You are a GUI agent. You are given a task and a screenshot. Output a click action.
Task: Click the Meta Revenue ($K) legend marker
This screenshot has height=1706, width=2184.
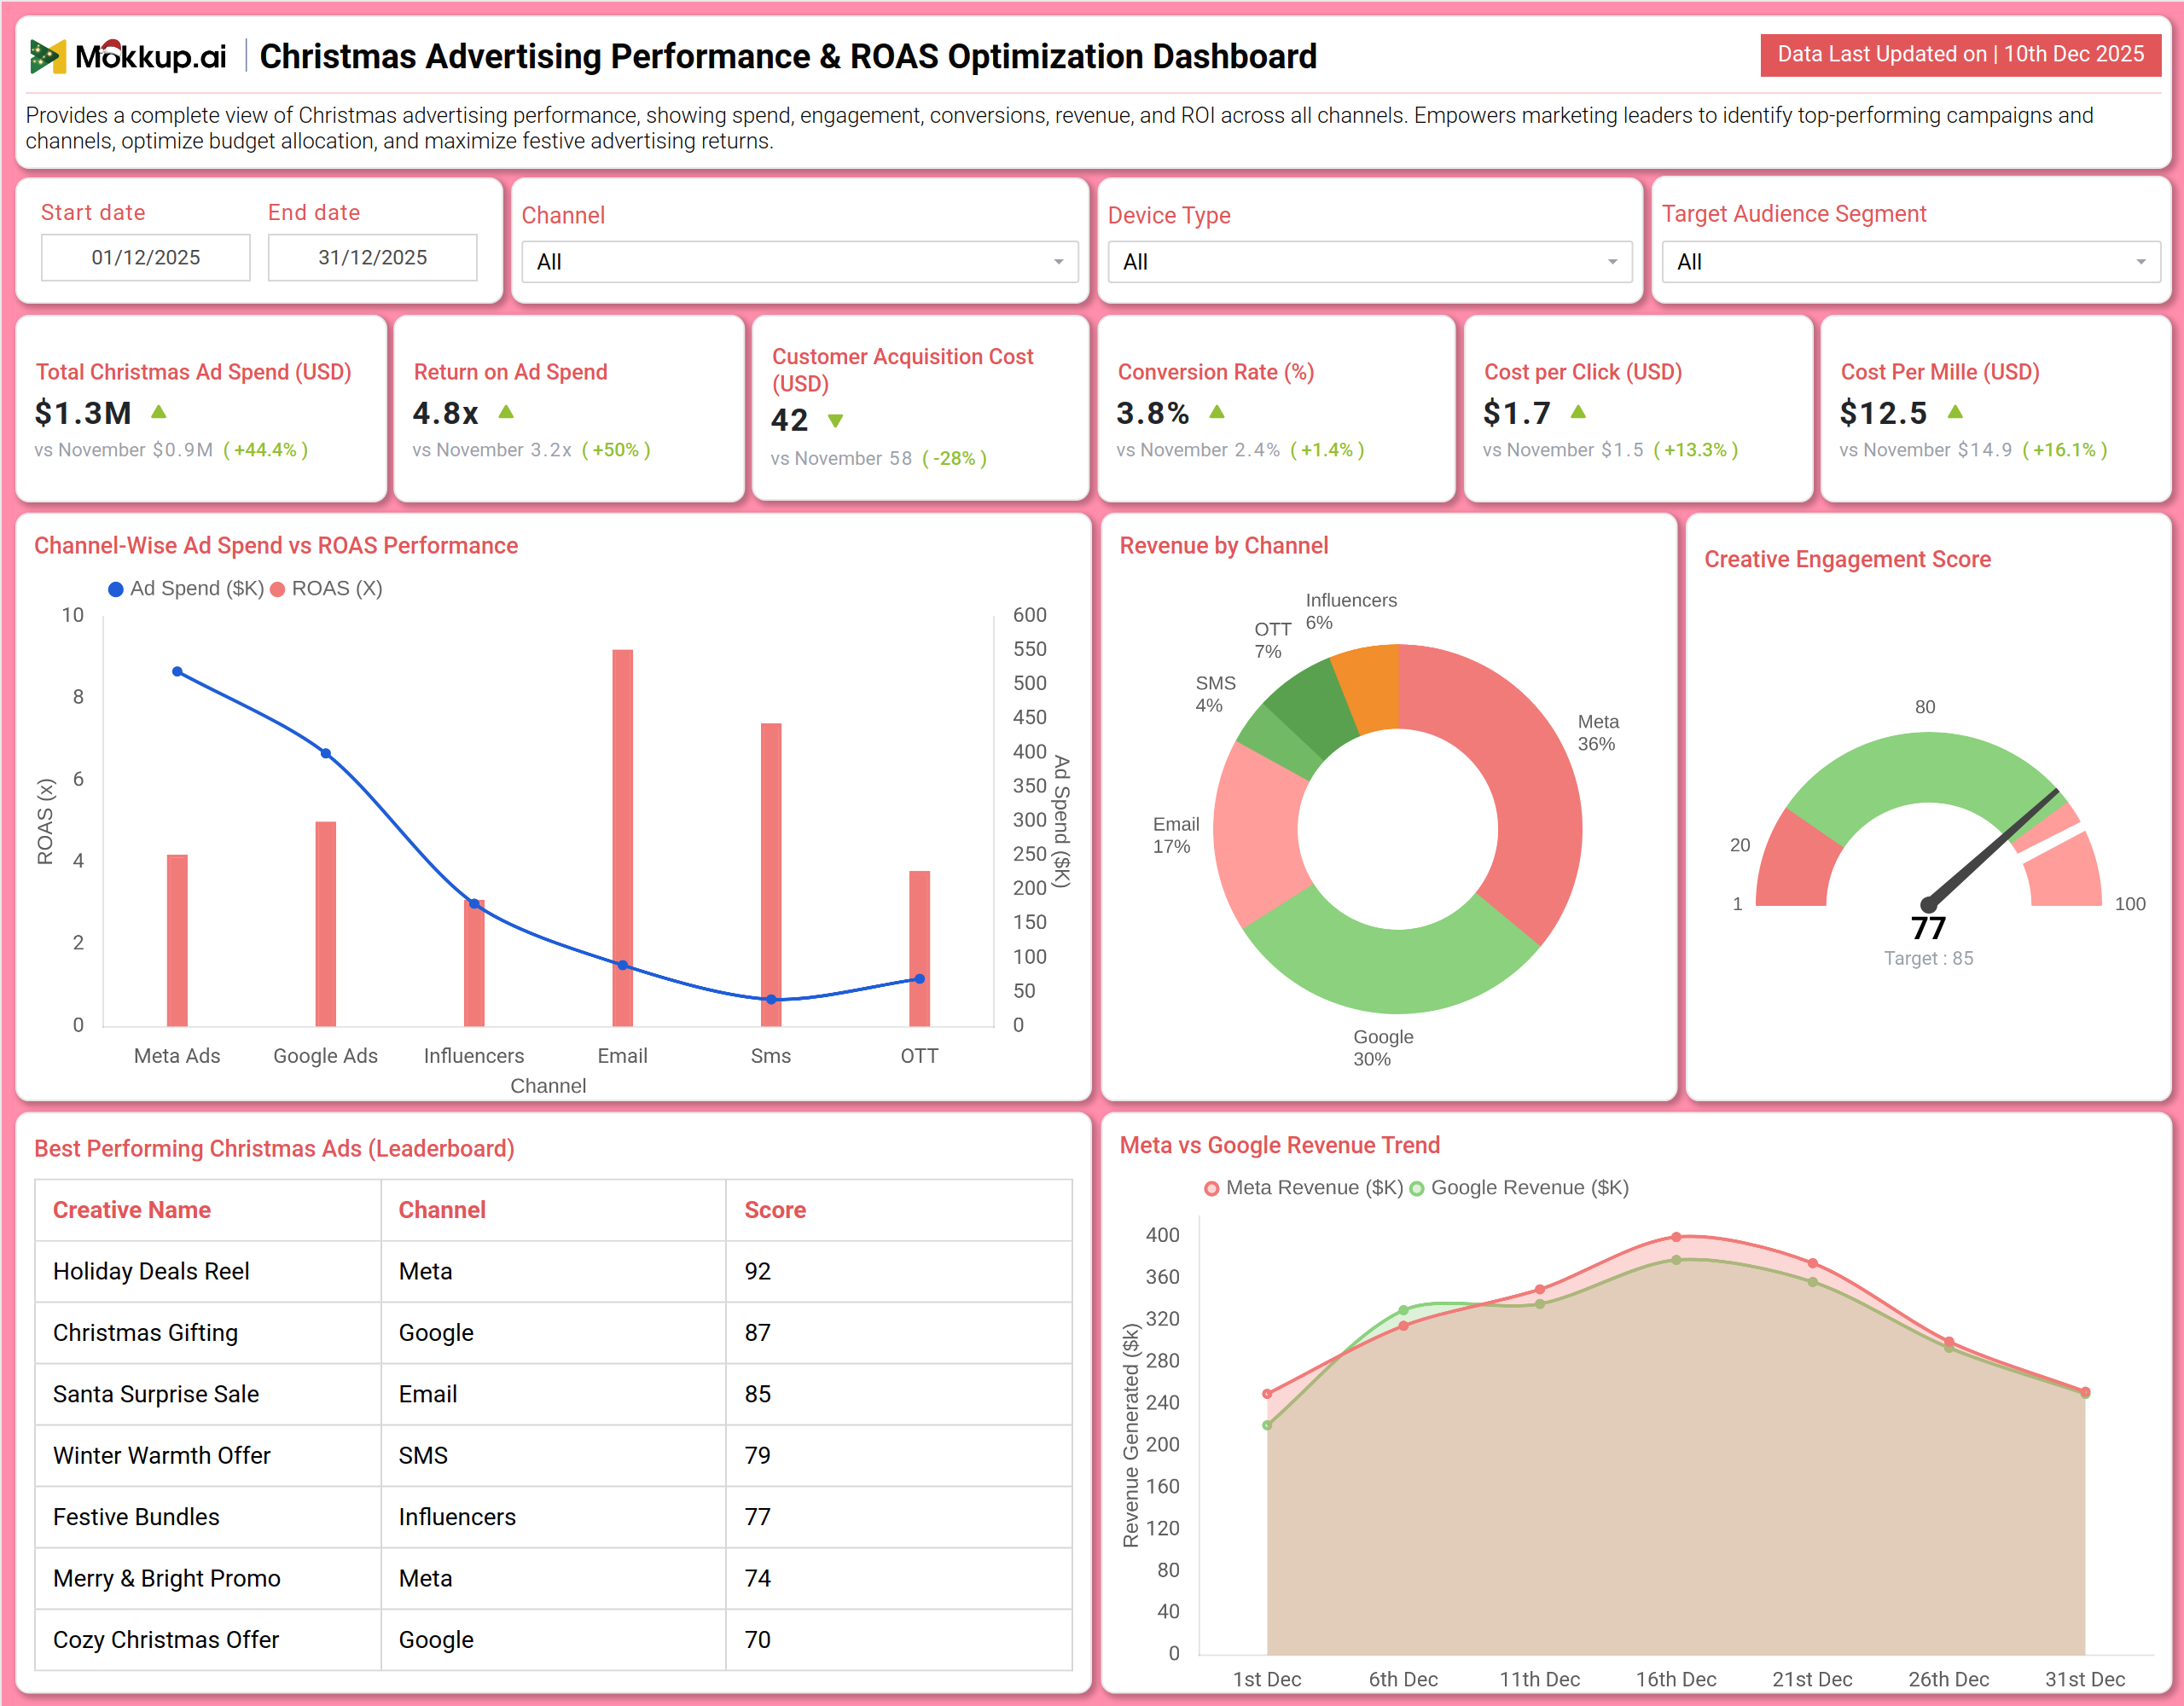(x=1212, y=1188)
